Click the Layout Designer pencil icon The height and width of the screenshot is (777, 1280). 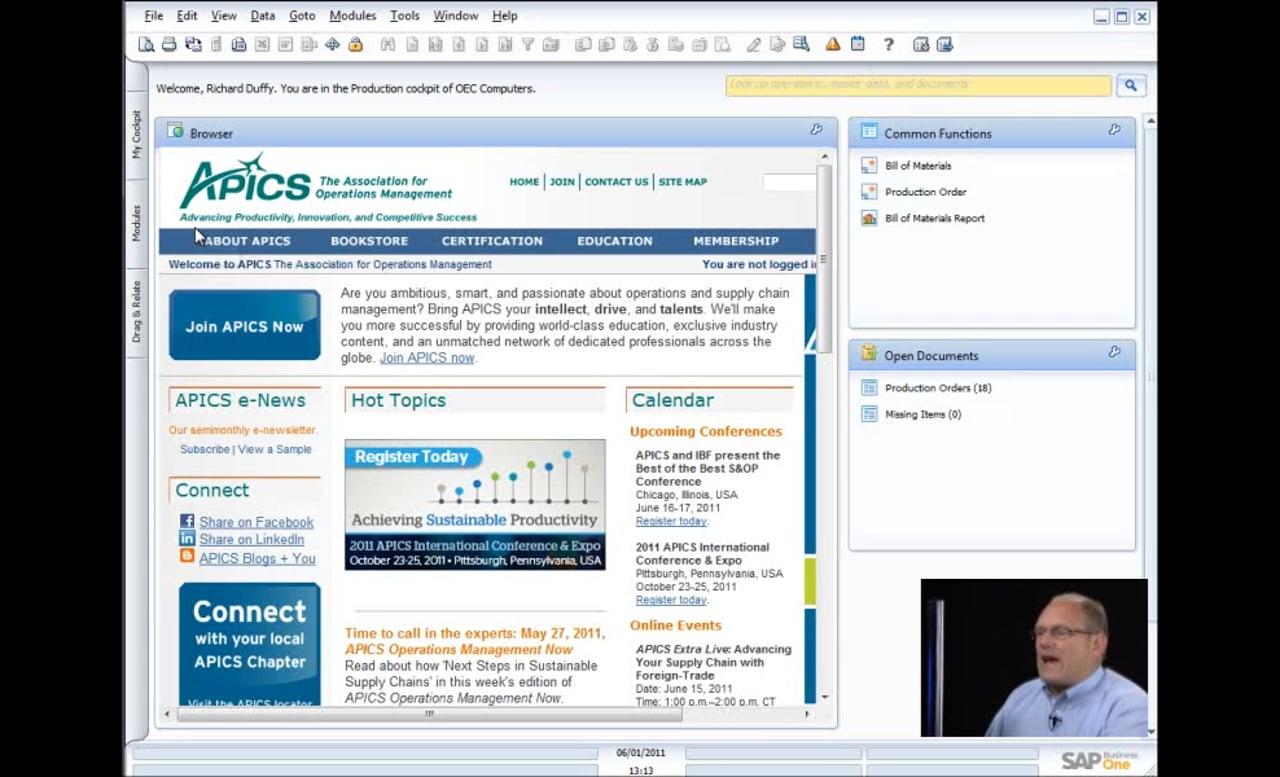pyautogui.click(x=753, y=44)
